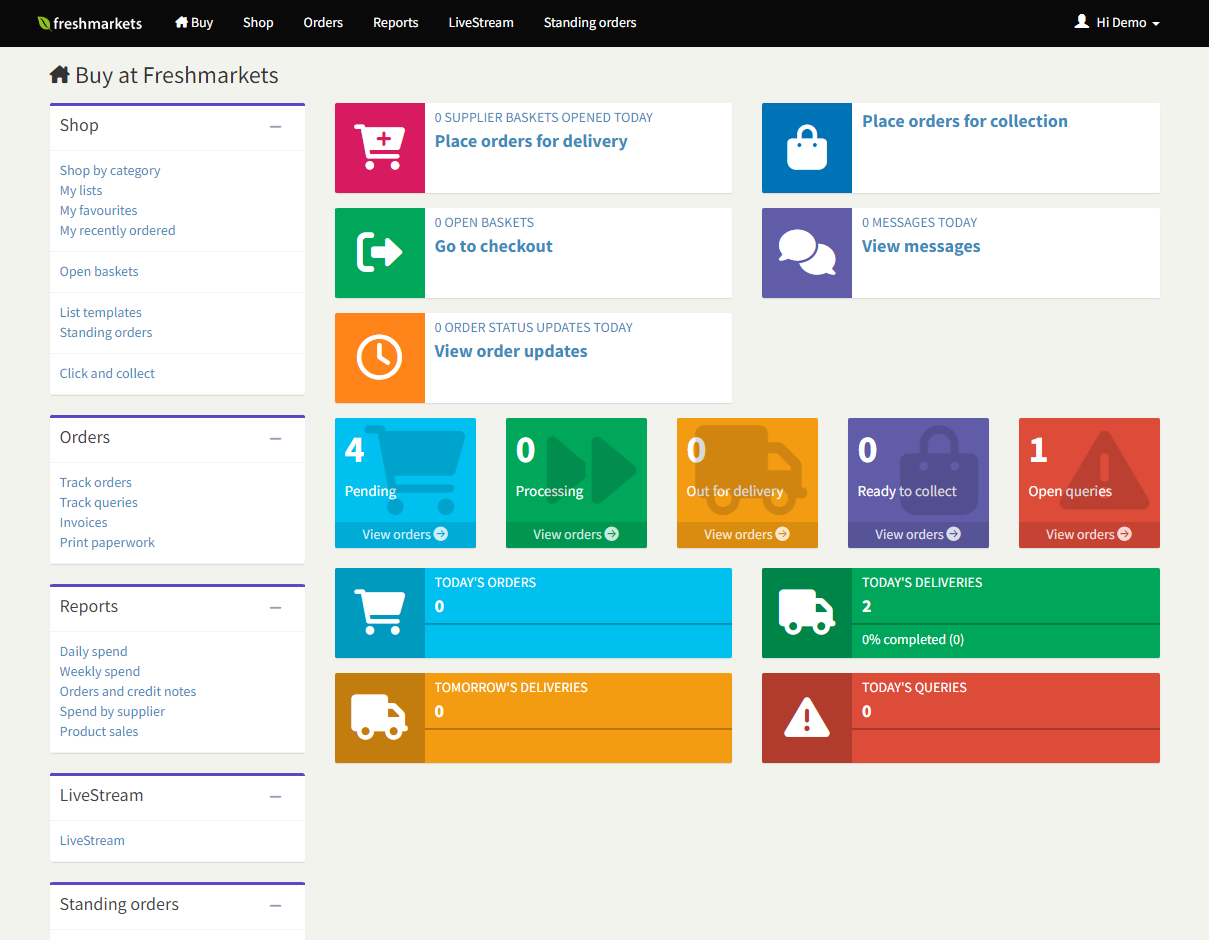The width and height of the screenshot is (1209, 940).
Task: Click the cart icon in Today's Orders tile
Action: (380, 613)
